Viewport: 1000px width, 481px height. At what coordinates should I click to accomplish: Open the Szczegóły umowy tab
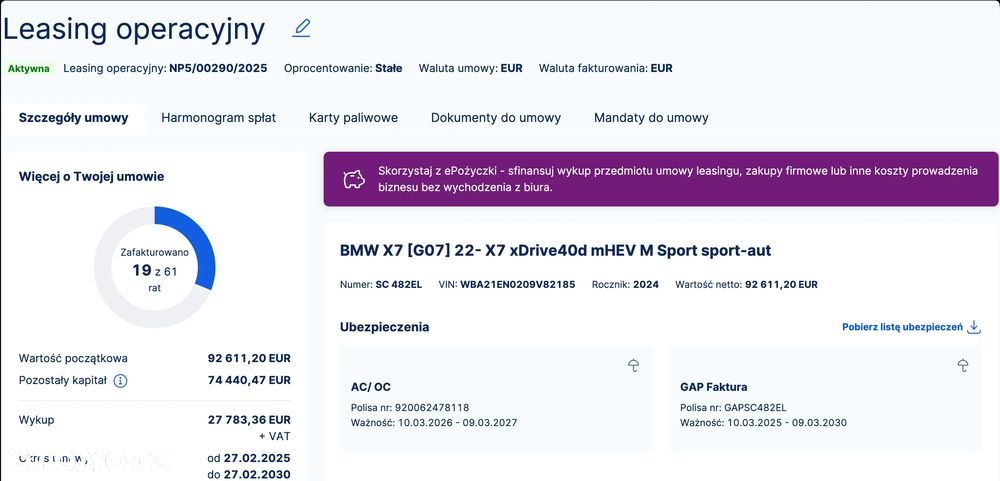point(73,118)
